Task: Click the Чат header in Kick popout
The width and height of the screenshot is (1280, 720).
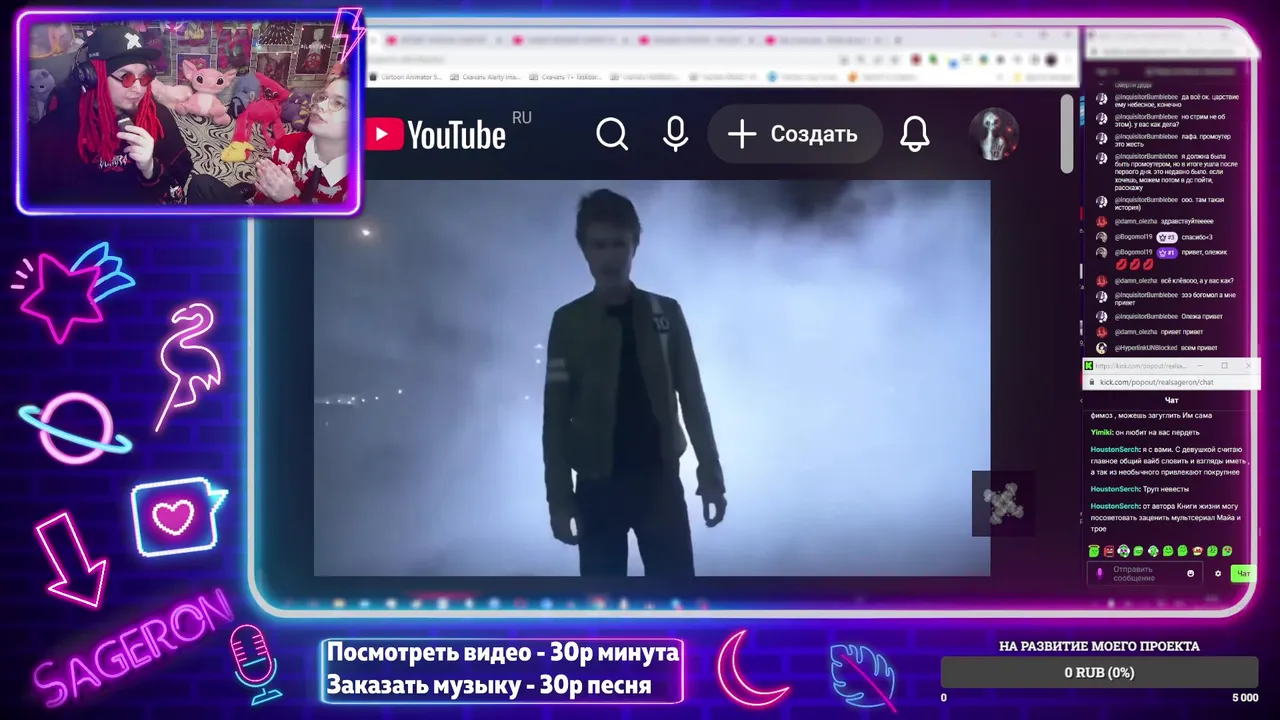Action: [x=1171, y=400]
